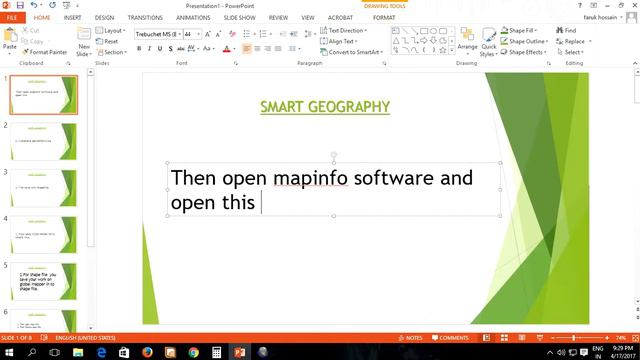Adjust the zoom slider handle
Screen dimensions: 640x360
[x=573, y=338]
